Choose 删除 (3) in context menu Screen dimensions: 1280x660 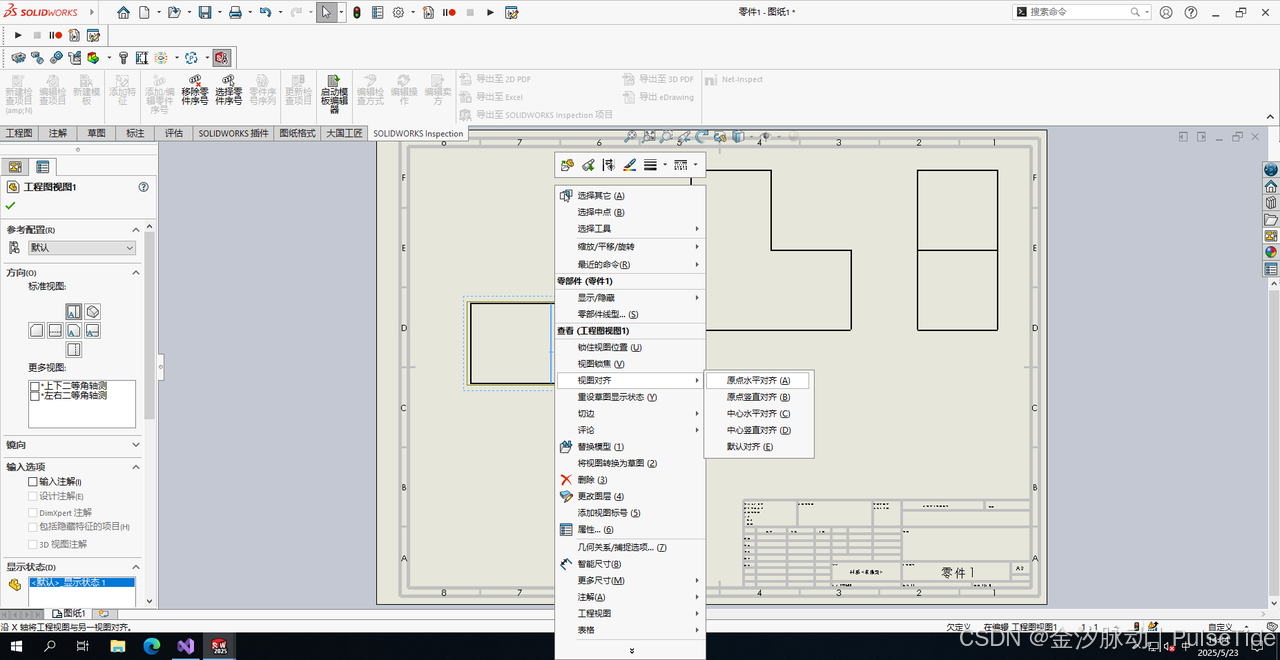631,480
